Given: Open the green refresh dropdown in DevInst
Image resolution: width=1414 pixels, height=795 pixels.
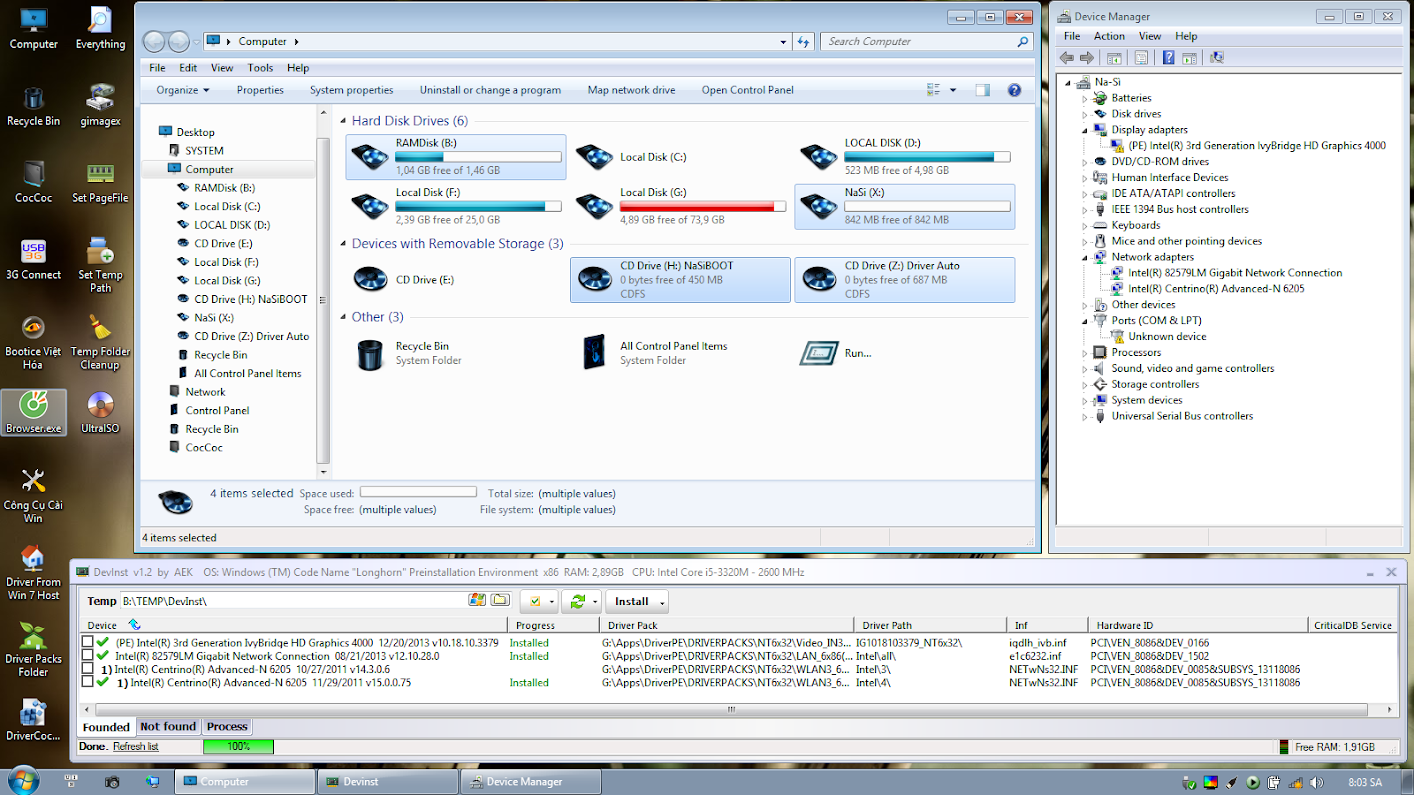Looking at the screenshot, I should [x=595, y=602].
